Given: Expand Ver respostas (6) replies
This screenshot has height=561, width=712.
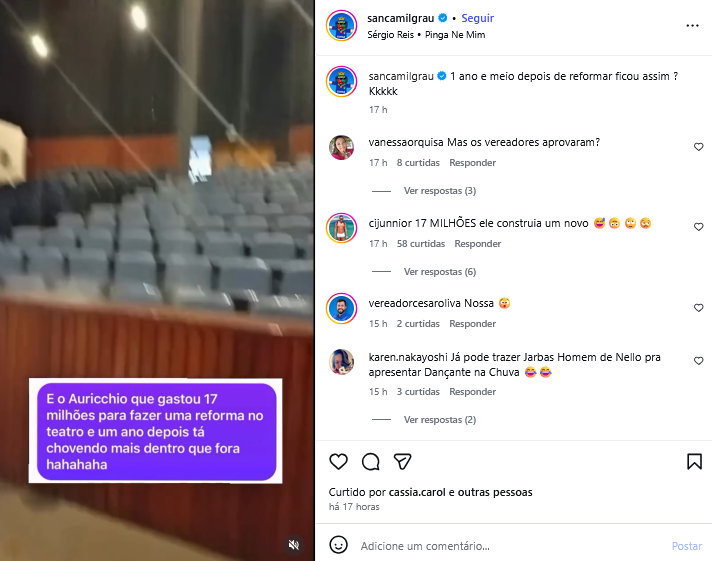Looking at the screenshot, I should (440, 272).
